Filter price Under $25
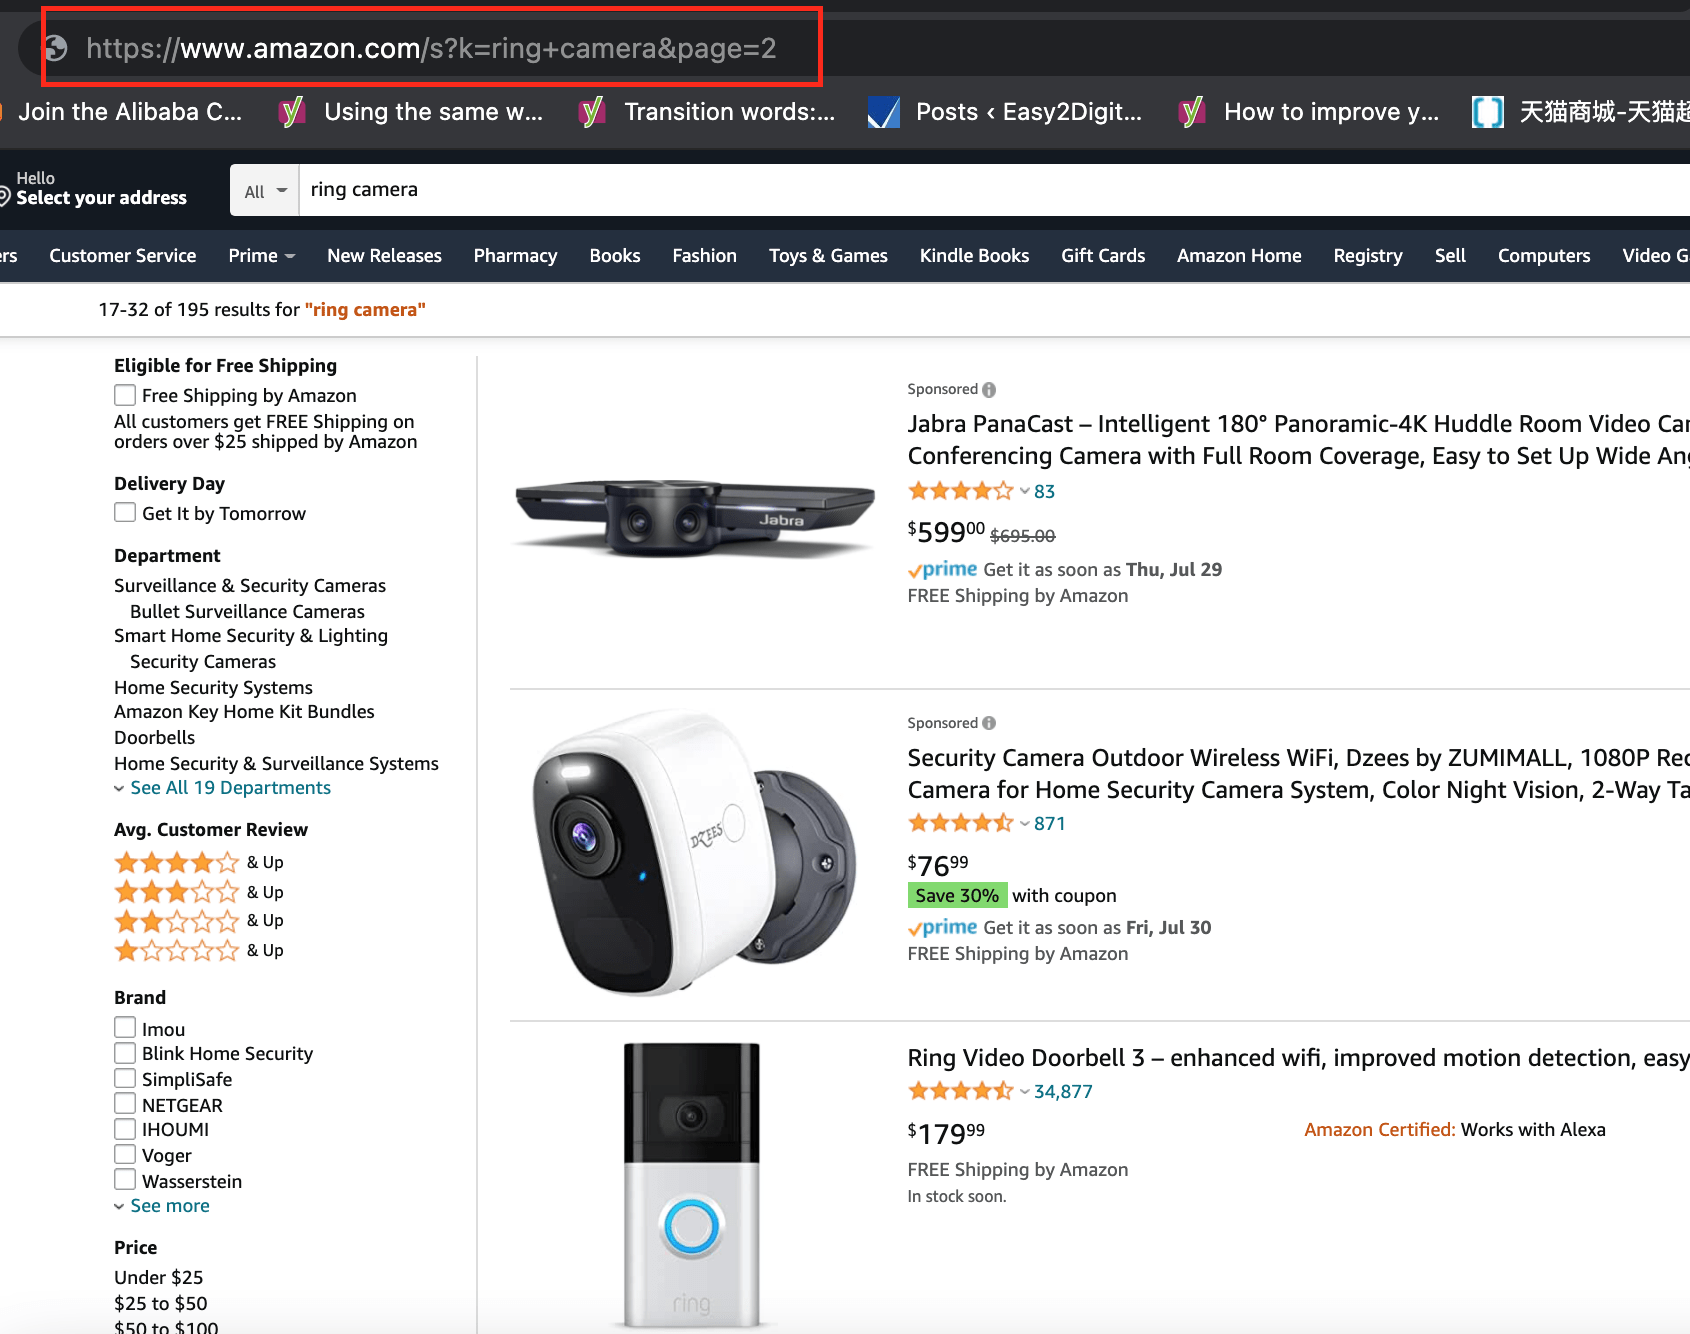 pos(159,1277)
